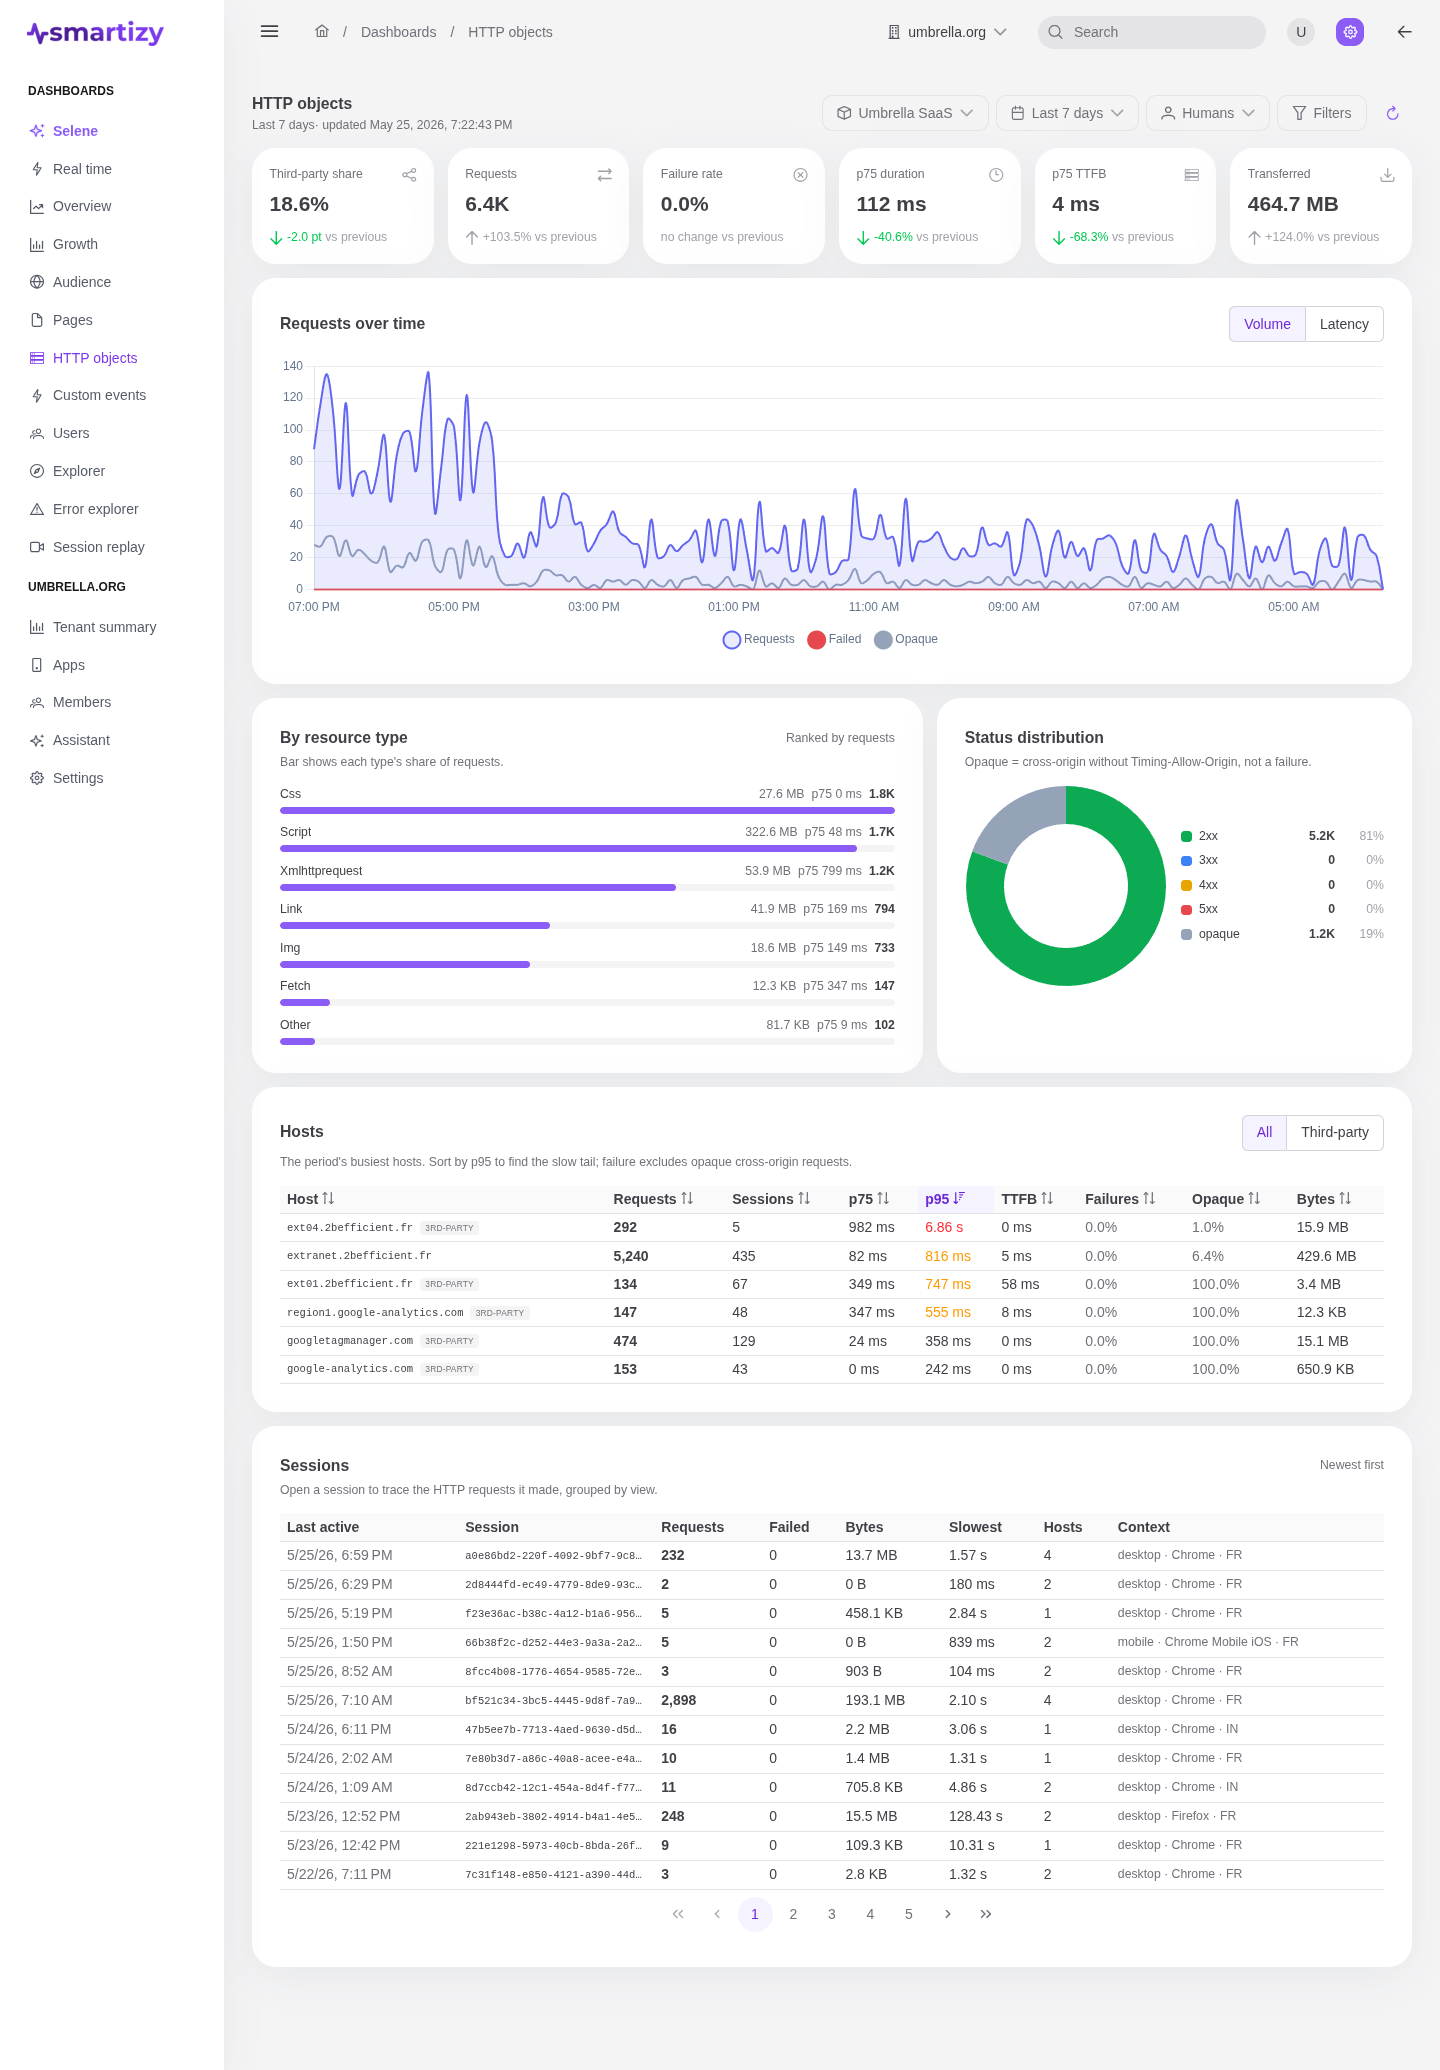Click the googletagmanager.com host name
1440x2070 pixels.
tap(350, 1341)
